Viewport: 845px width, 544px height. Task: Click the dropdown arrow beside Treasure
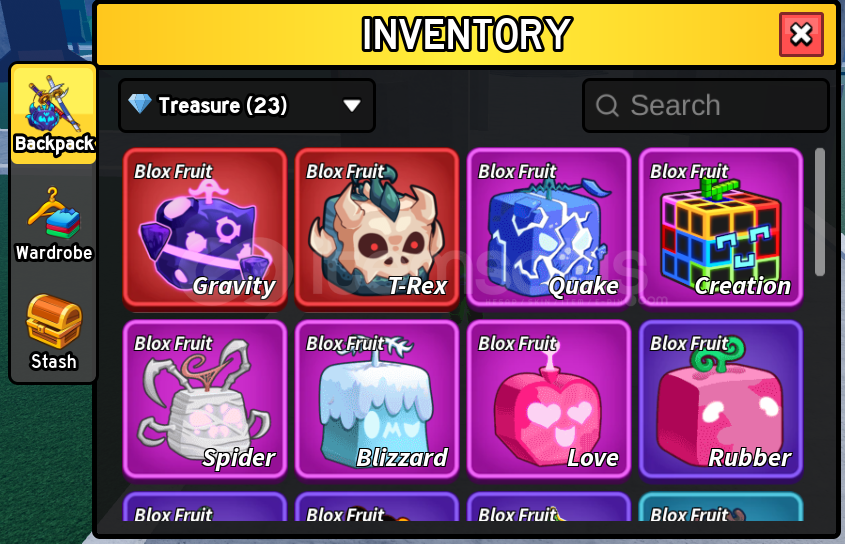point(352,105)
